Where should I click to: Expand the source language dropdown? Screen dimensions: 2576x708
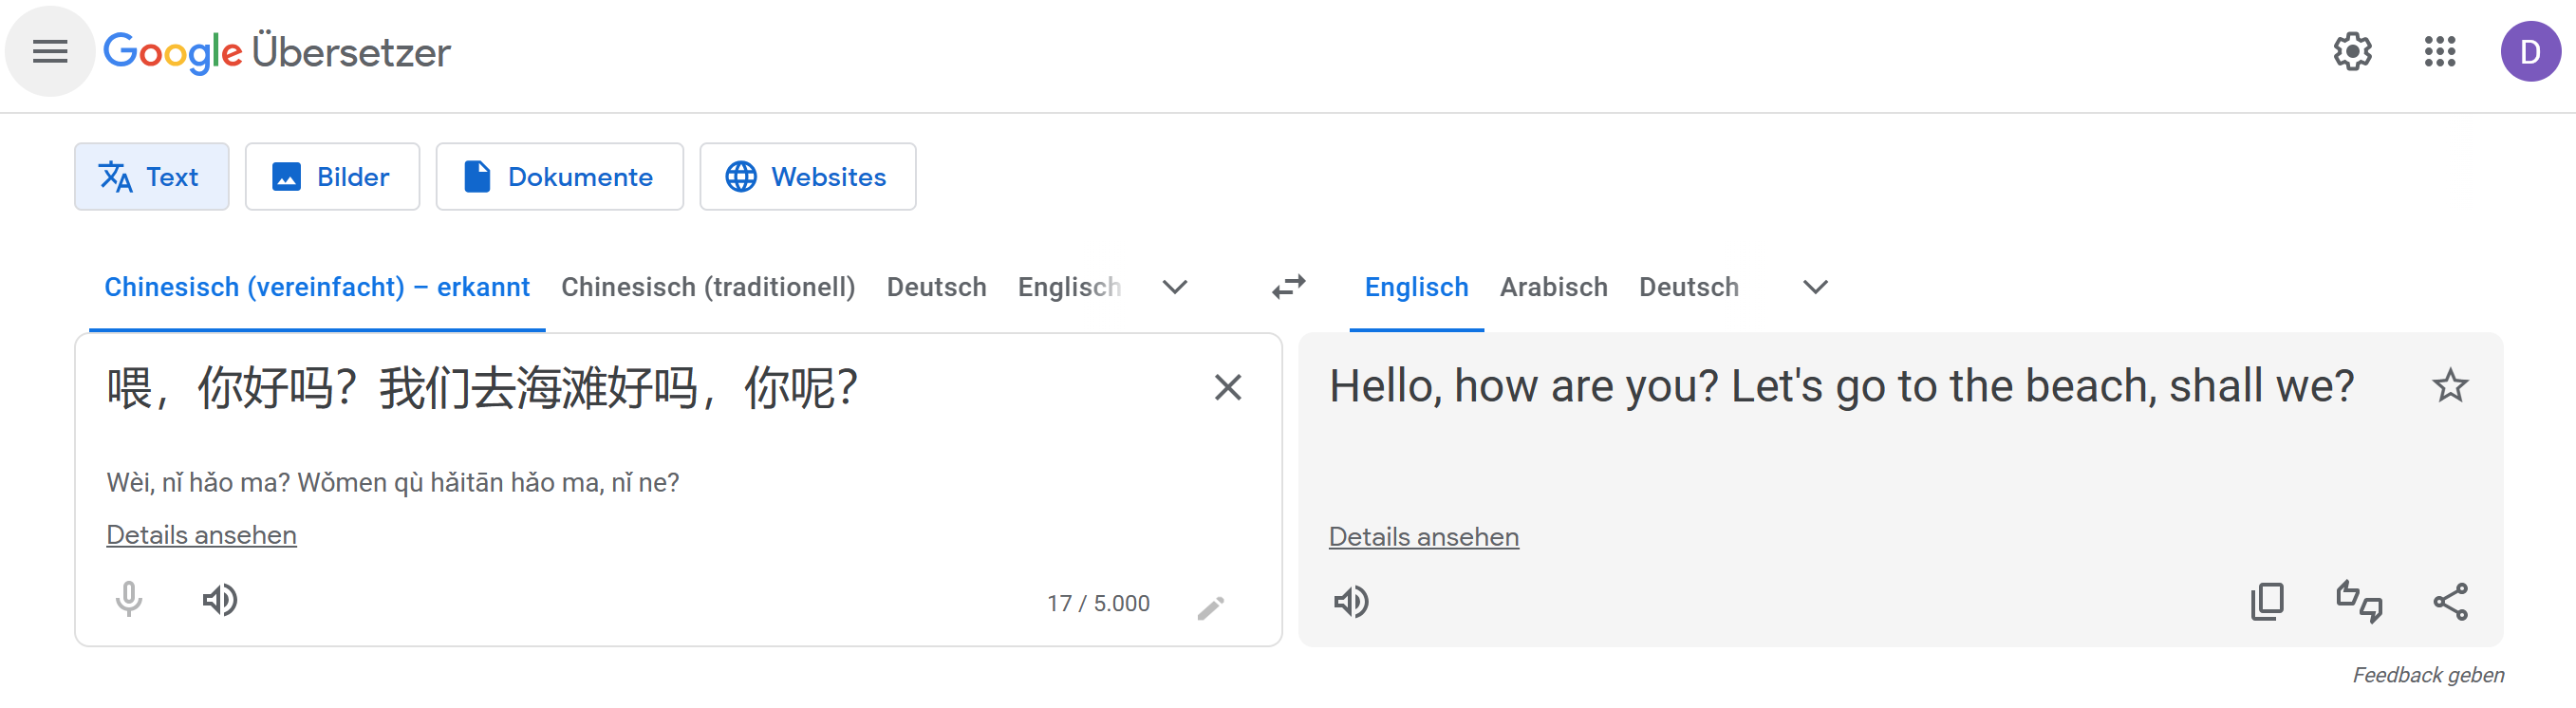point(1174,287)
